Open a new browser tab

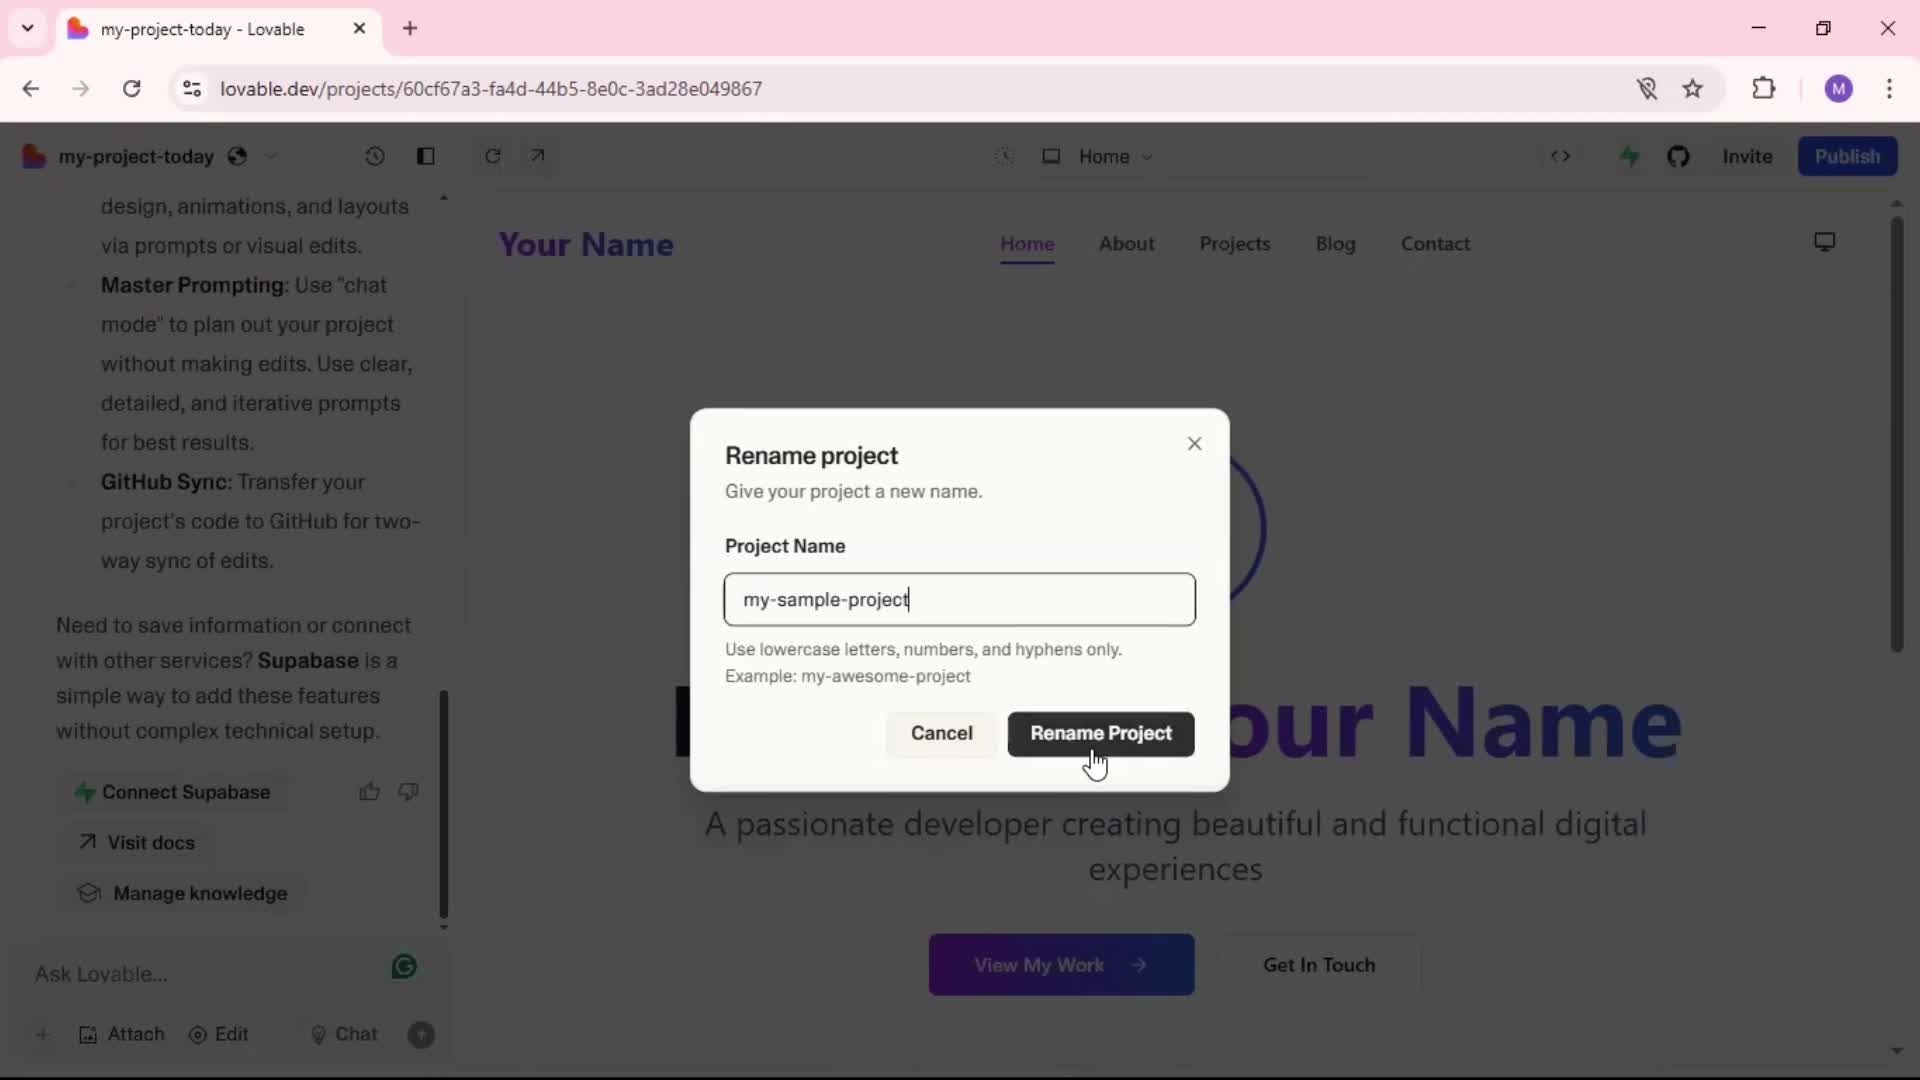click(410, 29)
